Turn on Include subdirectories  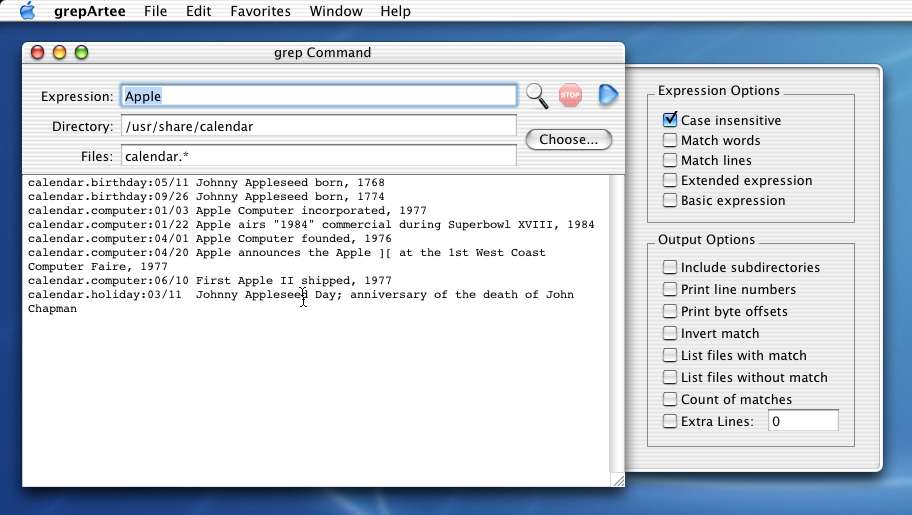(670, 268)
